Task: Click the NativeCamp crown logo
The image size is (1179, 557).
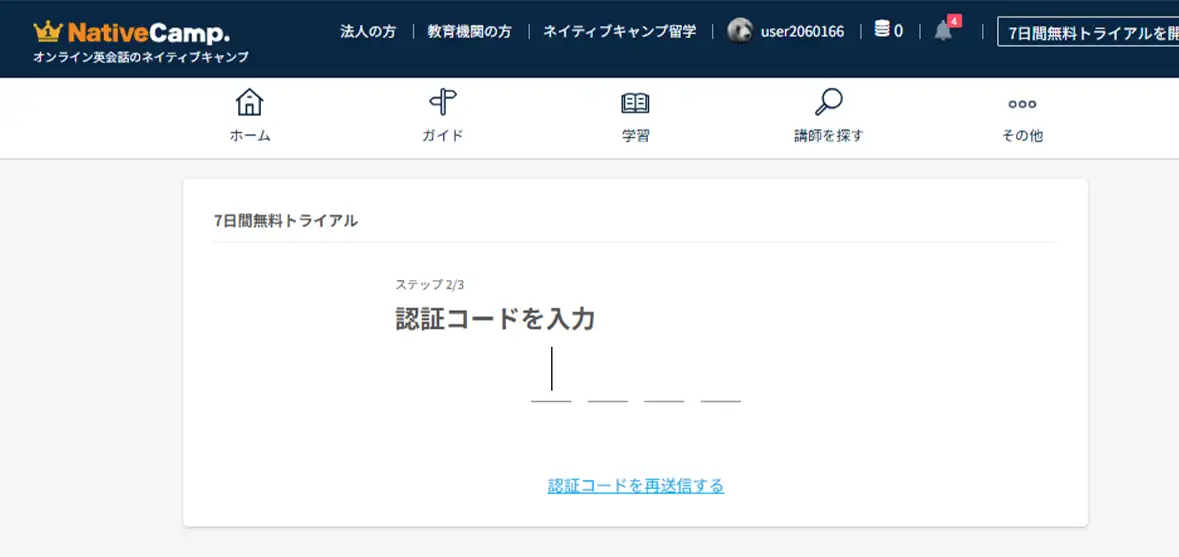Action: (48, 31)
